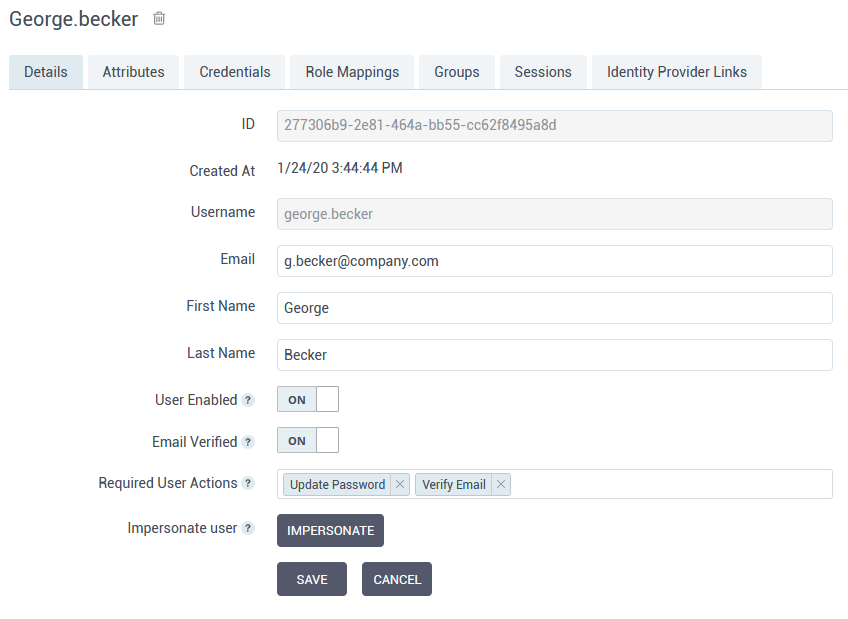Remove the Update Password required action

400,484
